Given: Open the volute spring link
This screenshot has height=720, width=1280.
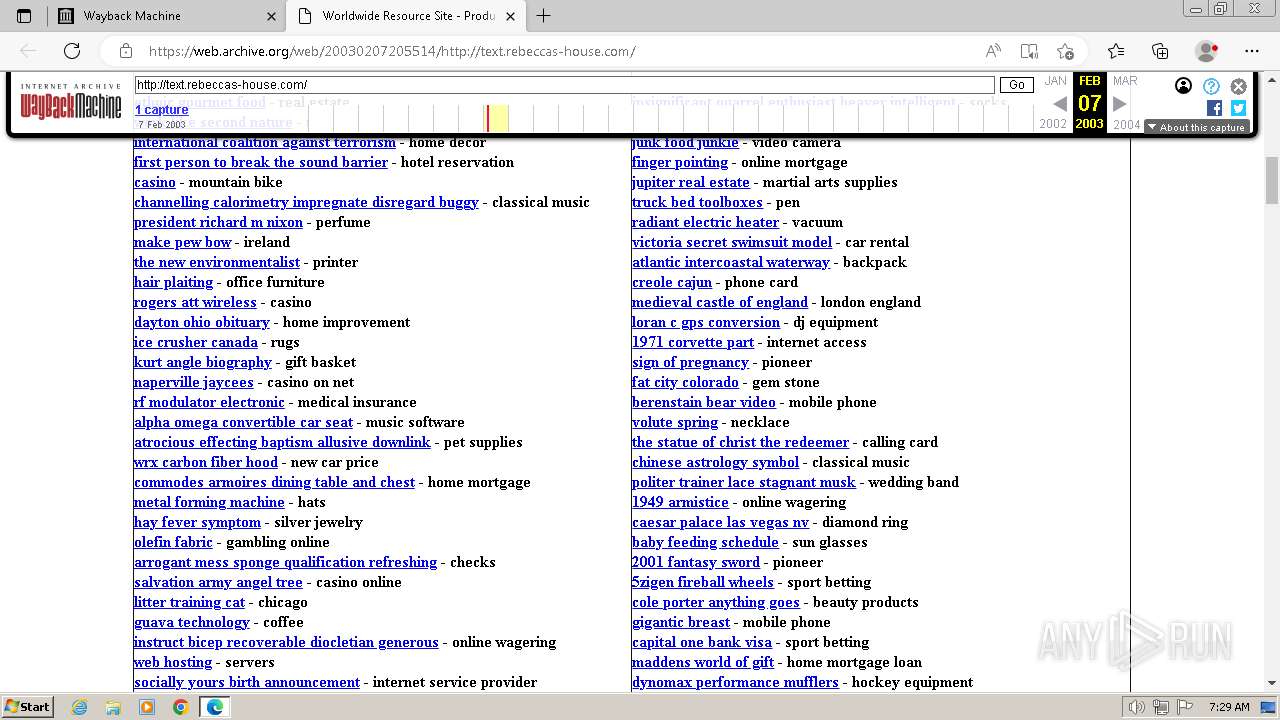Looking at the screenshot, I should pyautogui.click(x=675, y=422).
